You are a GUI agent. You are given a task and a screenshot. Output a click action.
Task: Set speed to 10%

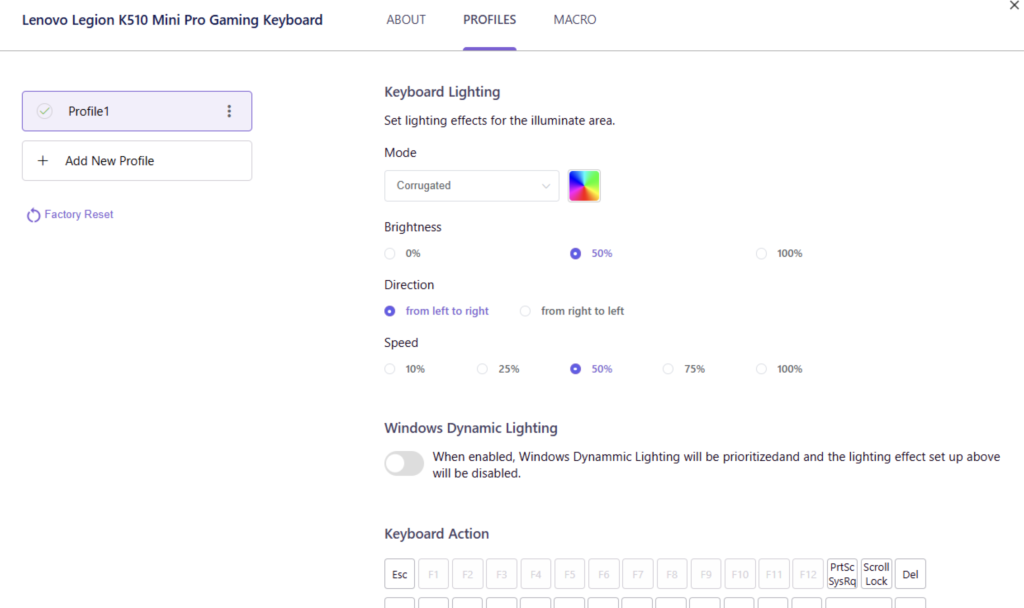pyautogui.click(x=390, y=369)
